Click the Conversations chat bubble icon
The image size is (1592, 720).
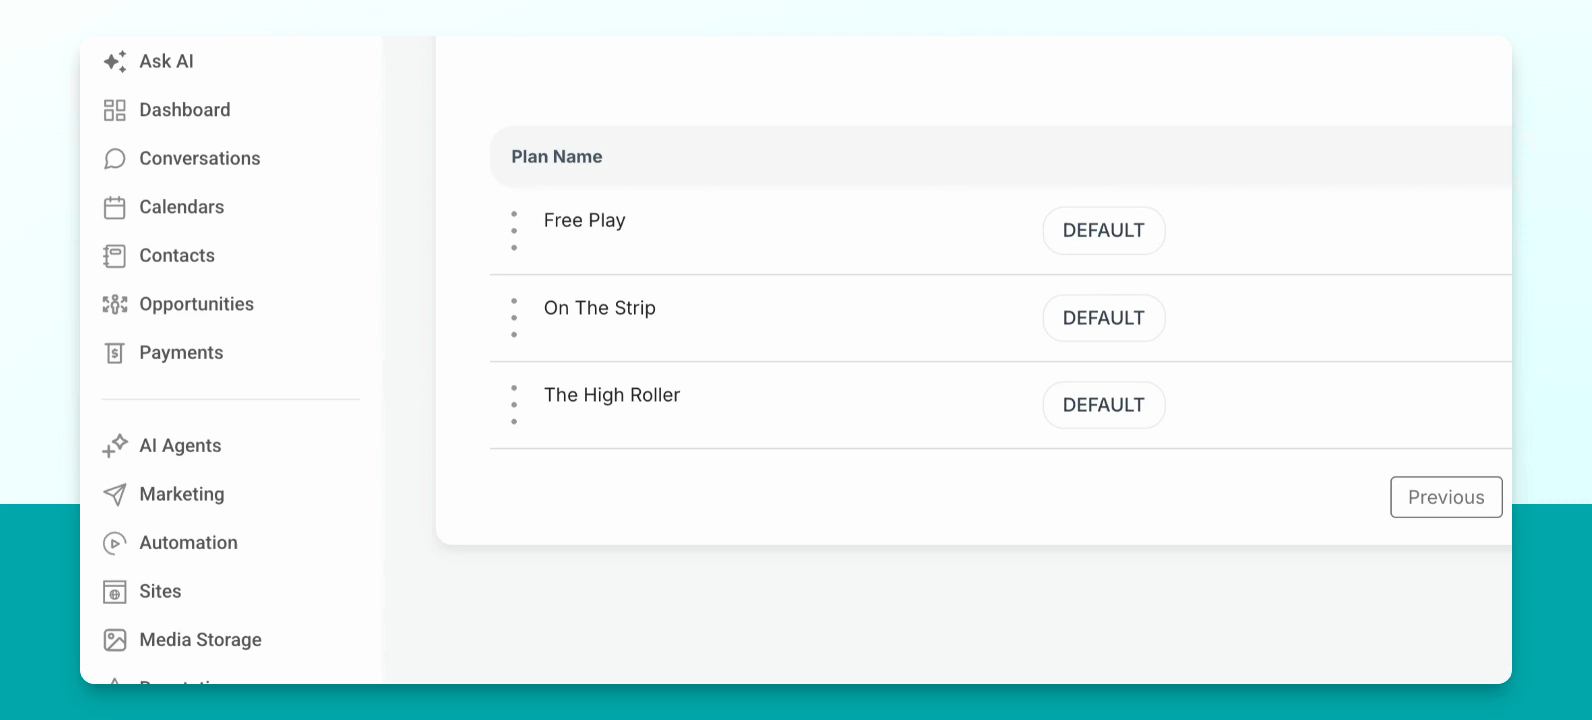[115, 159]
